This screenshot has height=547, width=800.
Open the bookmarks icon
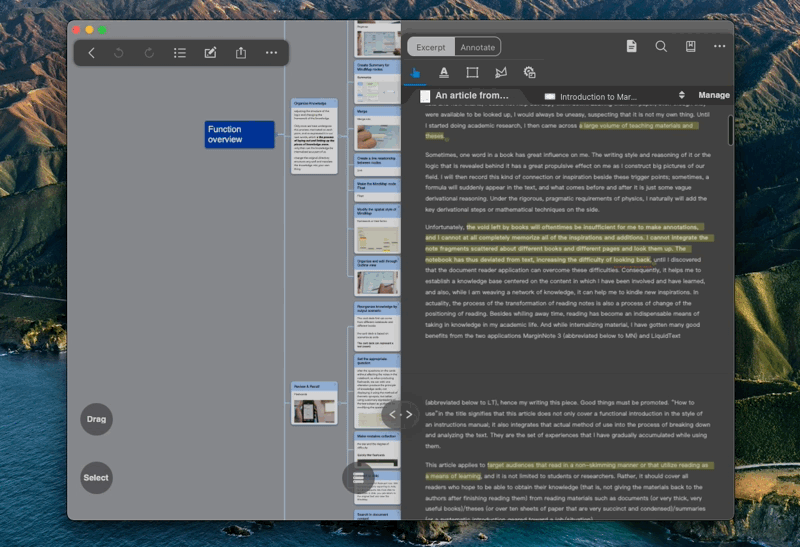[x=690, y=46]
